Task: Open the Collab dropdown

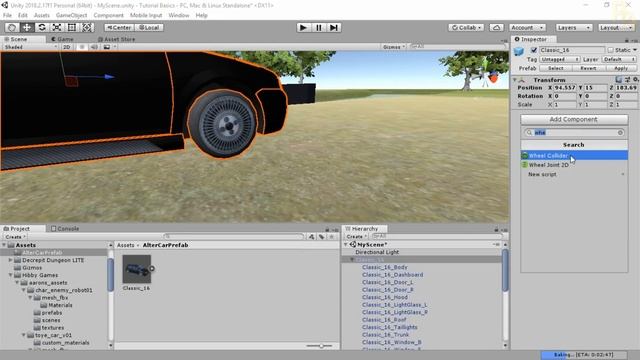Action: [466, 27]
